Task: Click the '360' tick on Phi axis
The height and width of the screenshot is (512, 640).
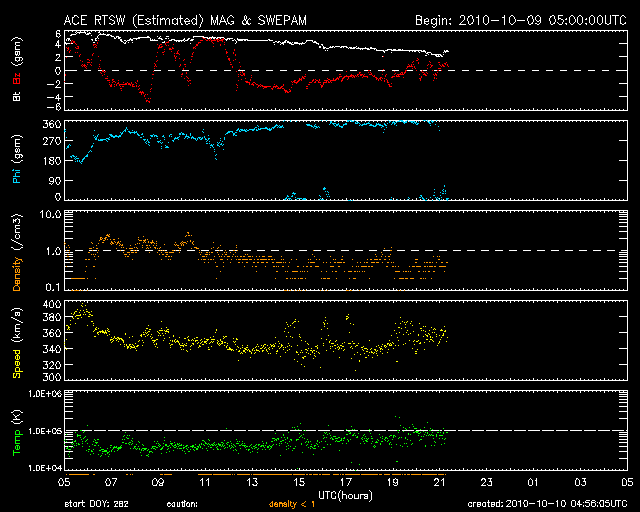Action: (52, 125)
